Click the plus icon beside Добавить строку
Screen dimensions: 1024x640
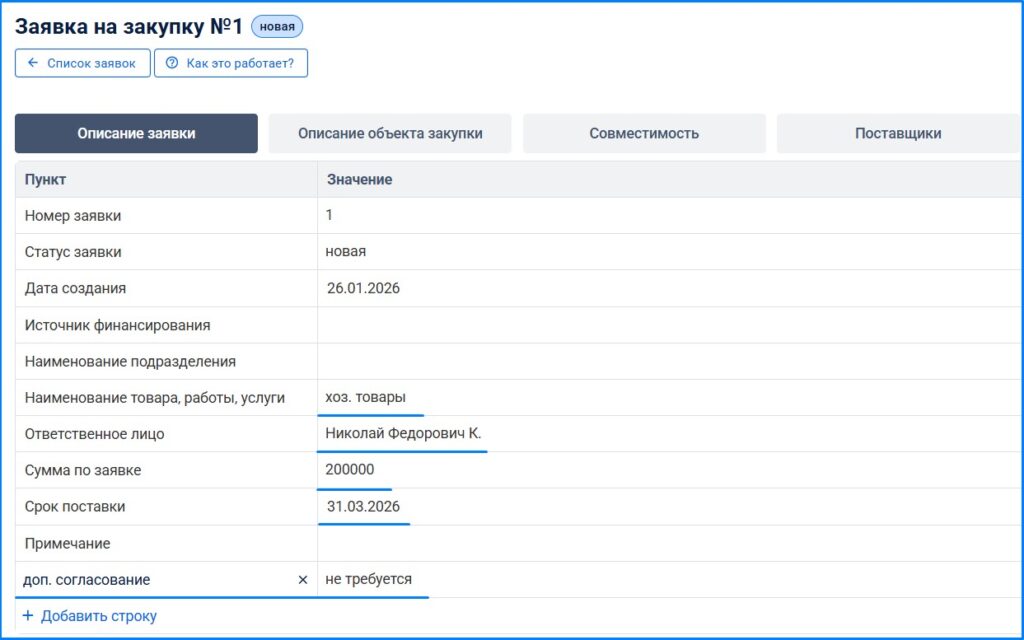(x=27, y=615)
